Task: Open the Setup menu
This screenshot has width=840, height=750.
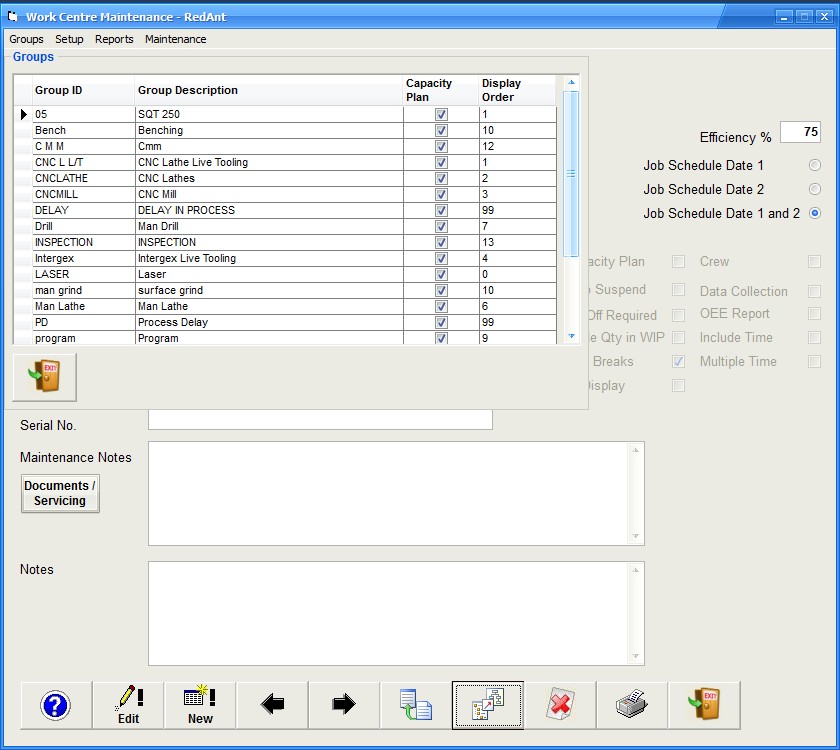Action: (x=69, y=39)
